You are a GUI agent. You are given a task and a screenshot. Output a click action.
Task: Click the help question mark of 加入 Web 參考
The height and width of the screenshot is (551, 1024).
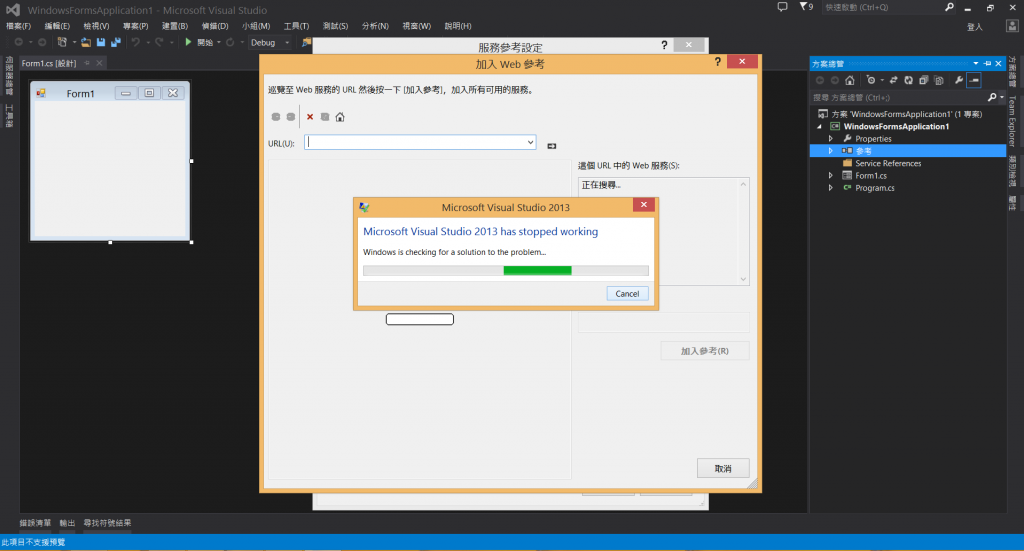[x=718, y=61]
